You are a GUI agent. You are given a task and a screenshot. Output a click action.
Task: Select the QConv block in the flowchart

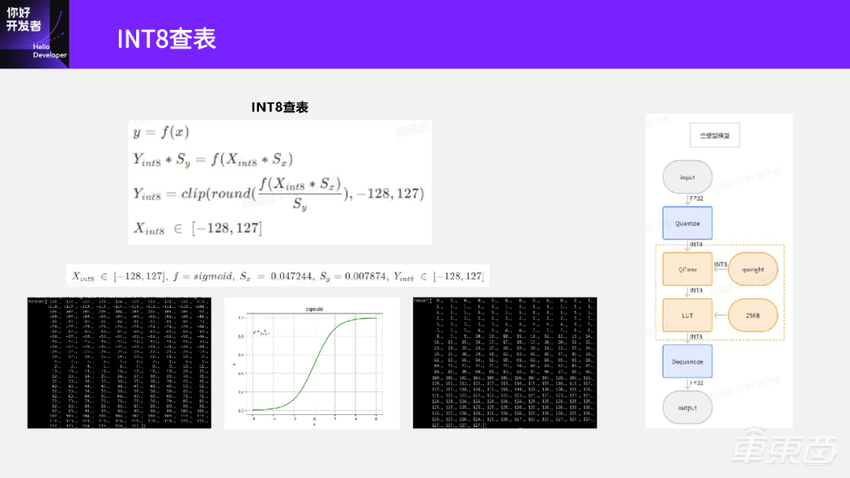[687, 269]
